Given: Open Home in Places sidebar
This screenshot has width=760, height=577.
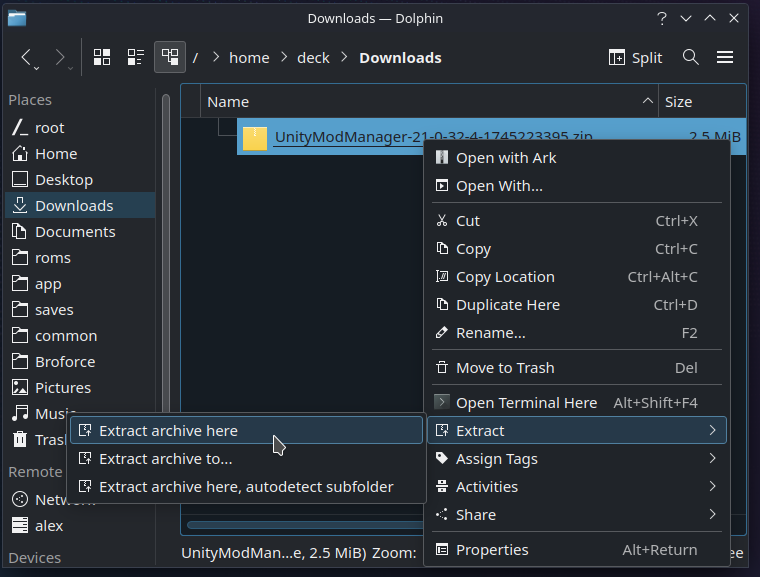Looking at the screenshot, I should coord(55,154).
